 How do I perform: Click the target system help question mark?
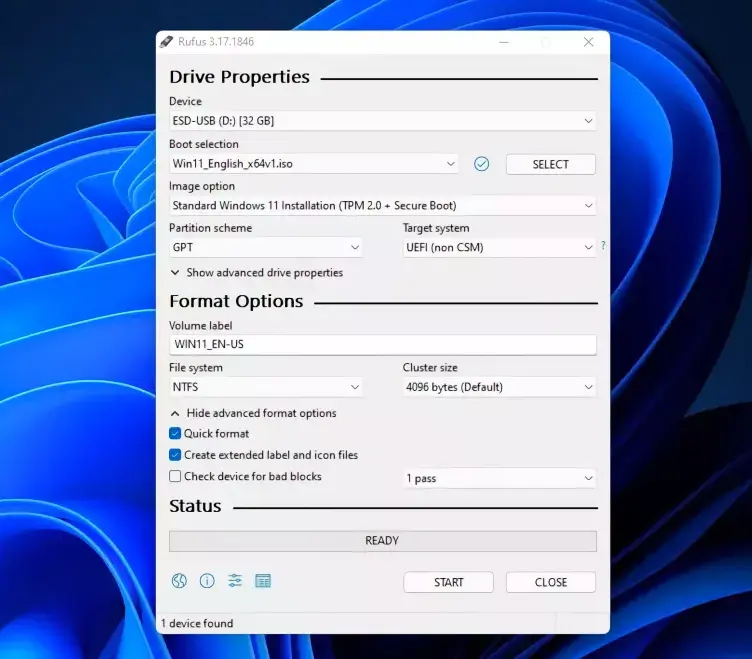pyautogui.click(x=603, y=246)
